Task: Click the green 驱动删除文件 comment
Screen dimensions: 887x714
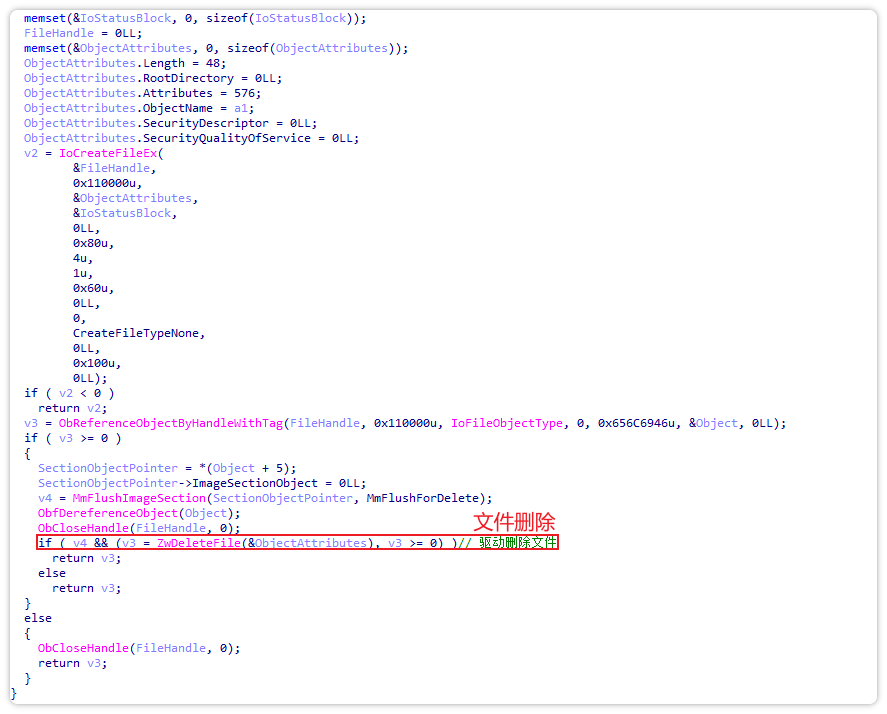Action: click(518, 543)
